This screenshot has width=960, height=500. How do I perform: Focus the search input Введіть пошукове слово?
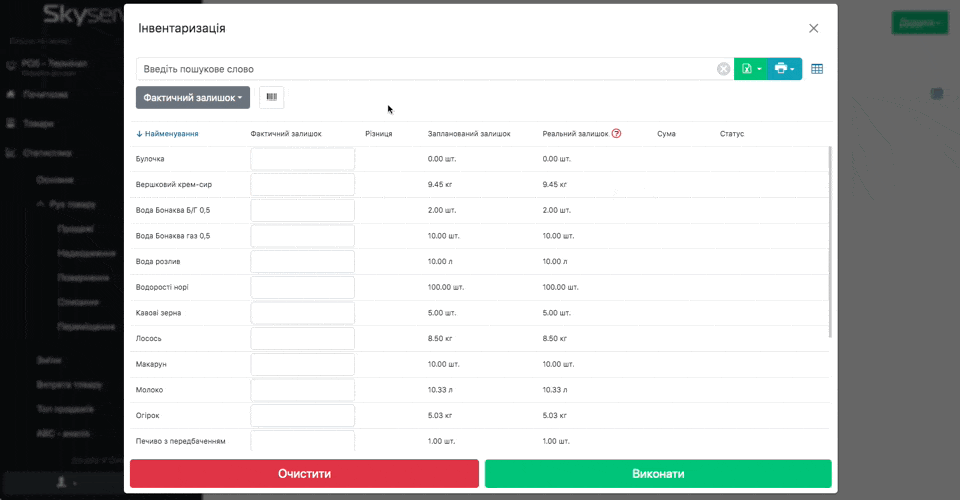(x=425, y=69)
